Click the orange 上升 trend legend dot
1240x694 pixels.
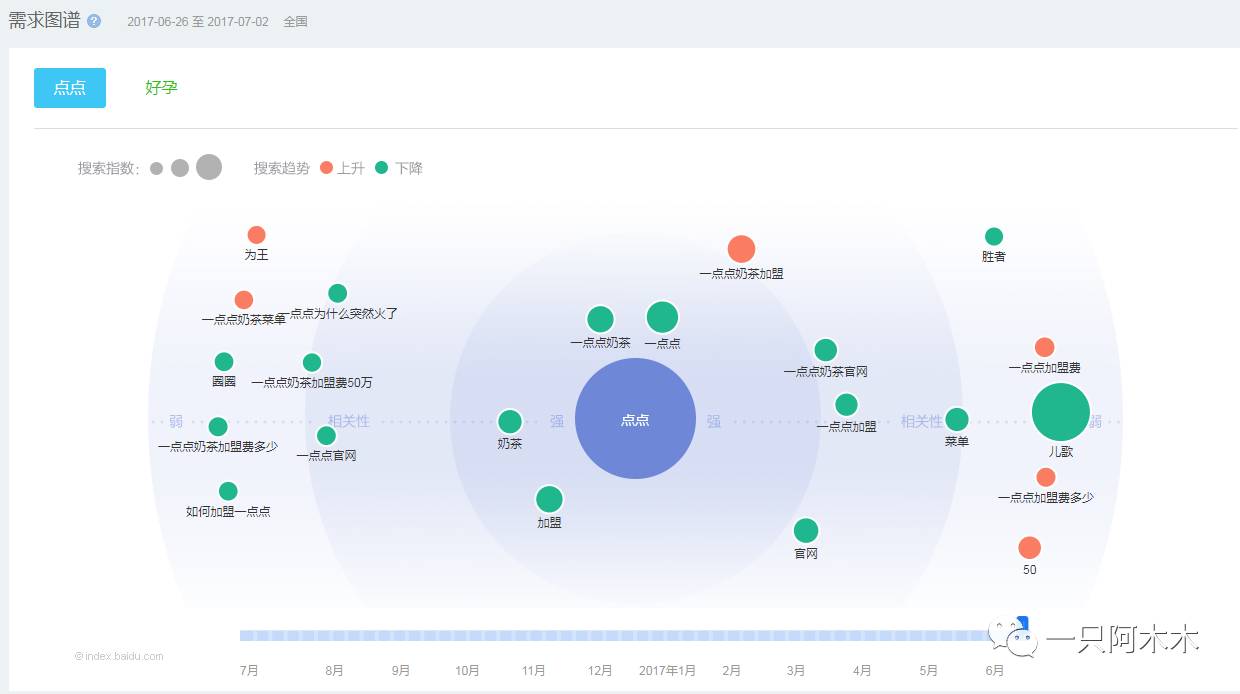[x=326, y=168]
